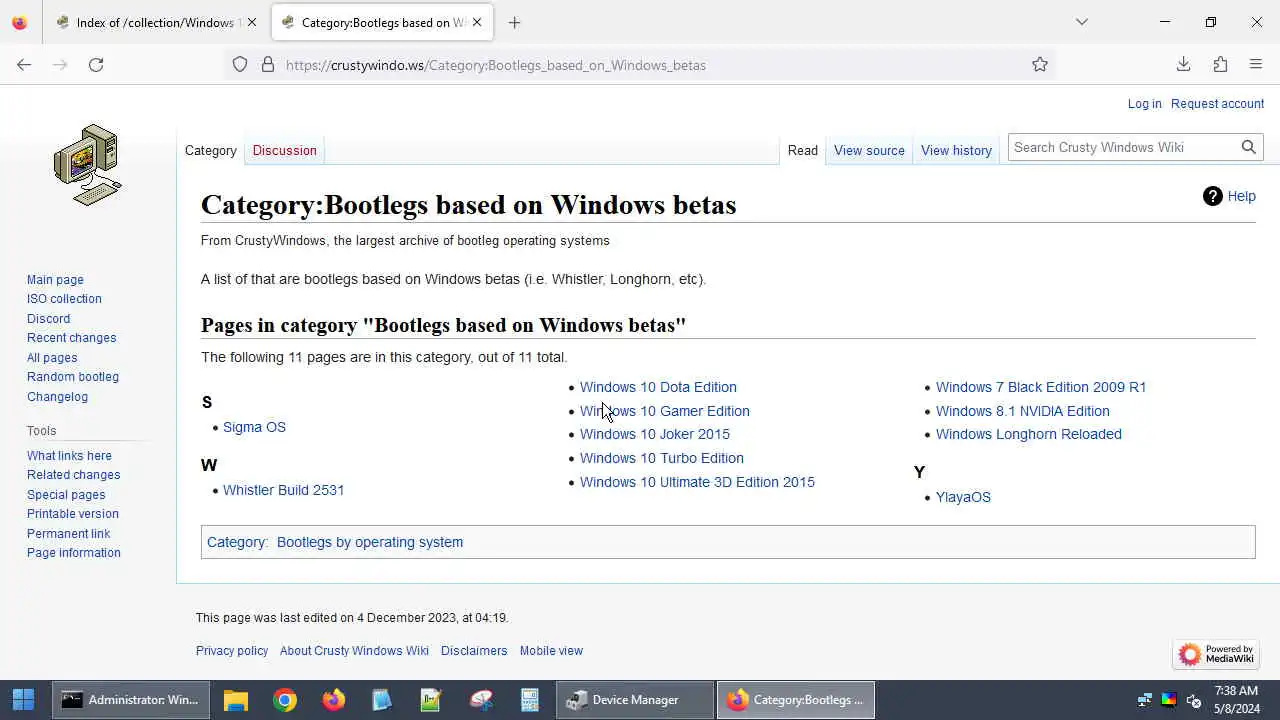Image resolution: width=1280 pixels, height=720 pixels.
Task: Open the Calculator taskbar icon
Action: [x=530, y=700]
